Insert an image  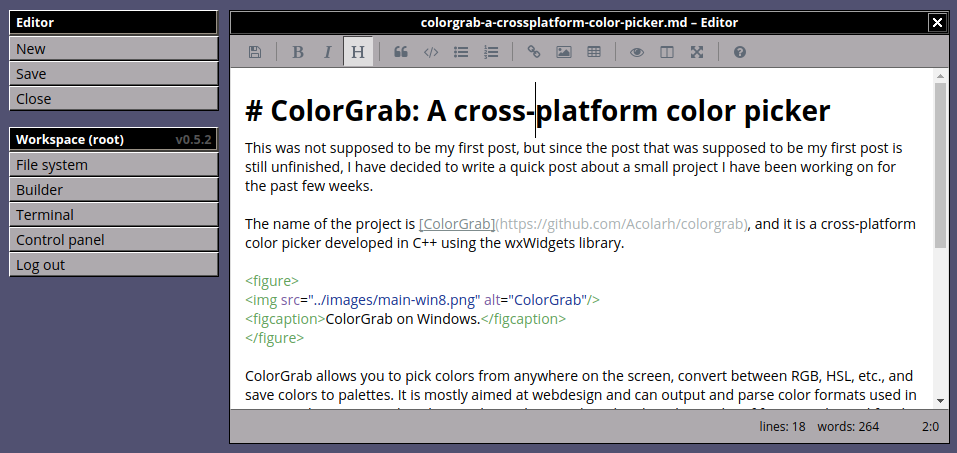564,52
